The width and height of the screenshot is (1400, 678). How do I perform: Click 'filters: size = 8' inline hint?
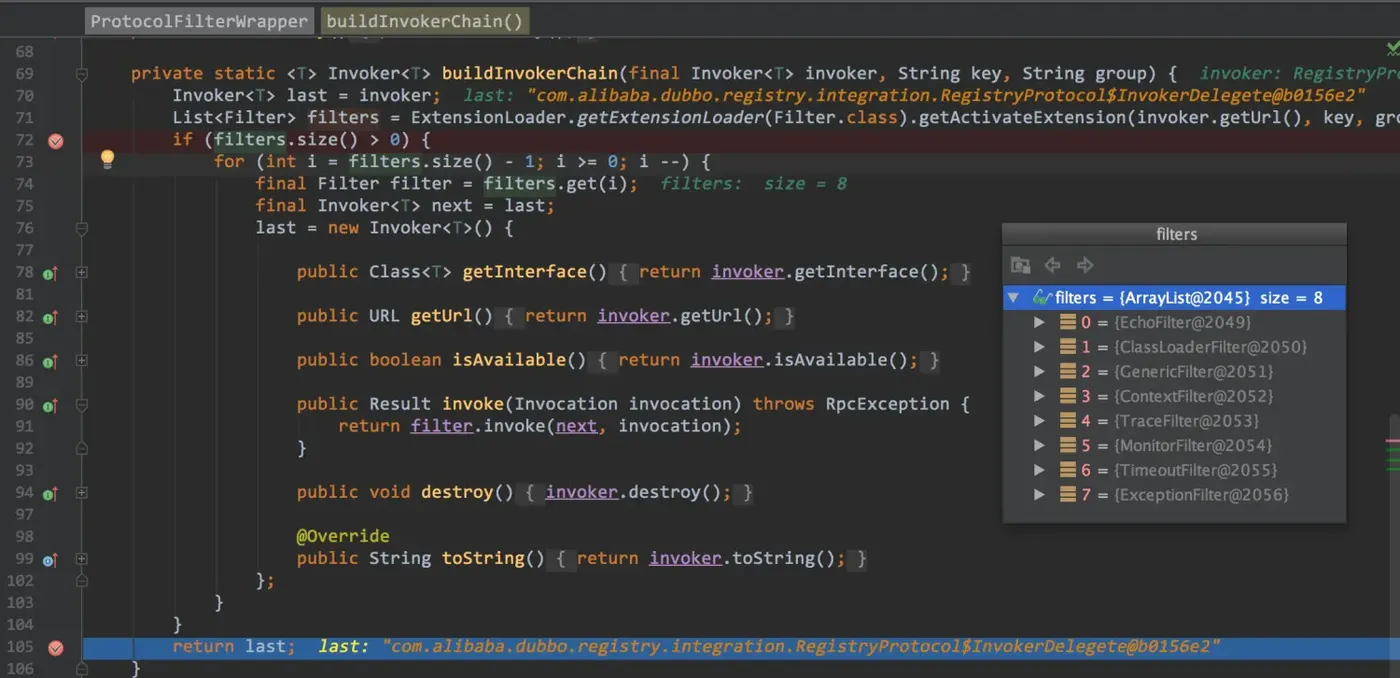[x=754, y=184]
